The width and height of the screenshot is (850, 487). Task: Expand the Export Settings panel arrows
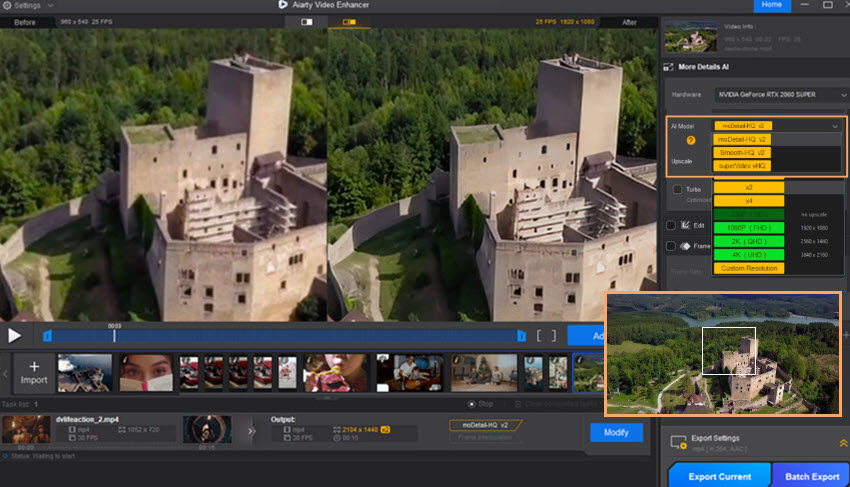pos(843,443)
